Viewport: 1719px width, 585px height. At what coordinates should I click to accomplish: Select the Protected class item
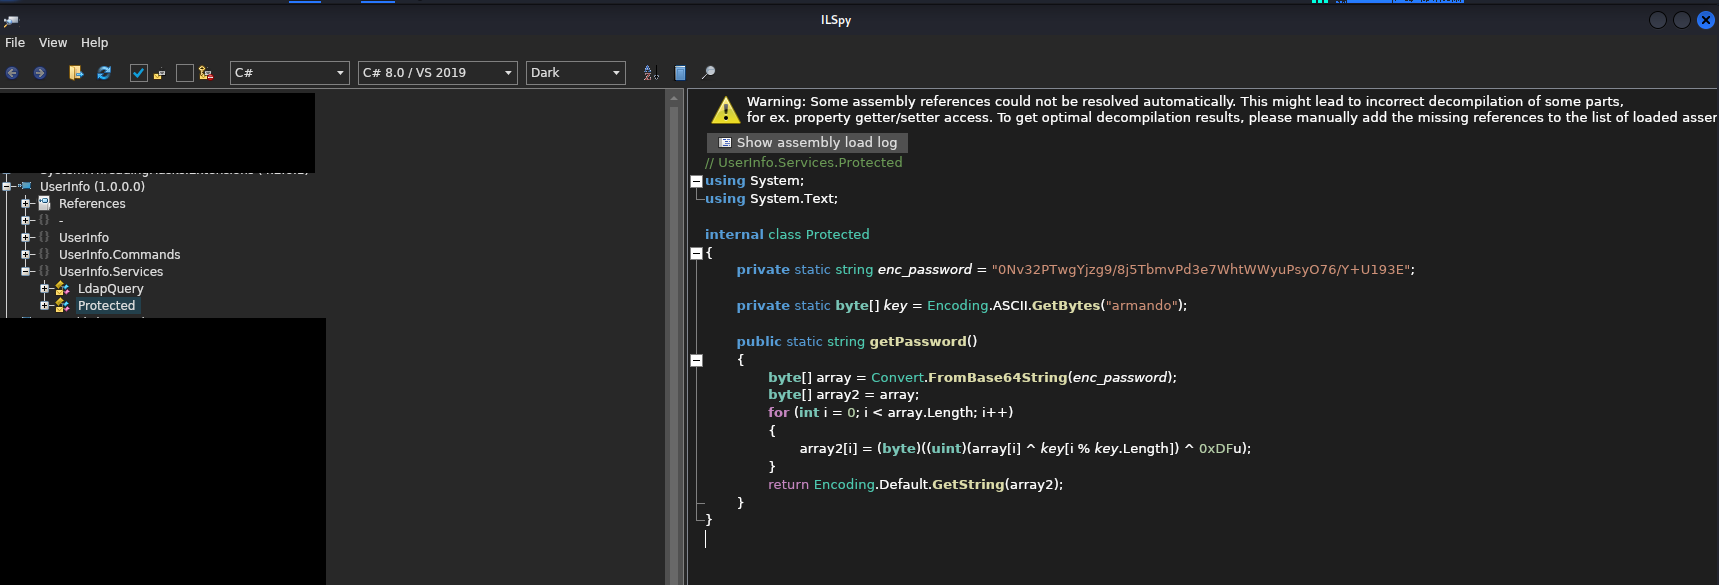(x=107, y=306)
